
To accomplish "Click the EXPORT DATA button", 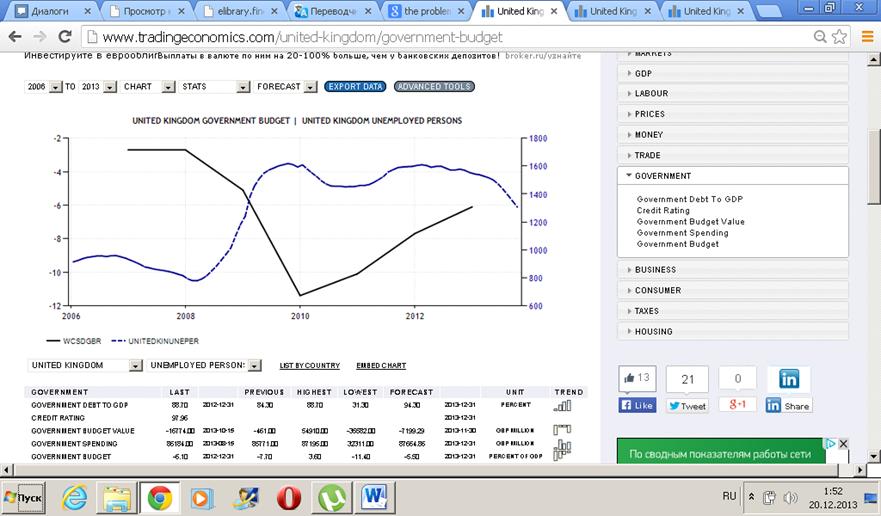I will tap(355, 87).
